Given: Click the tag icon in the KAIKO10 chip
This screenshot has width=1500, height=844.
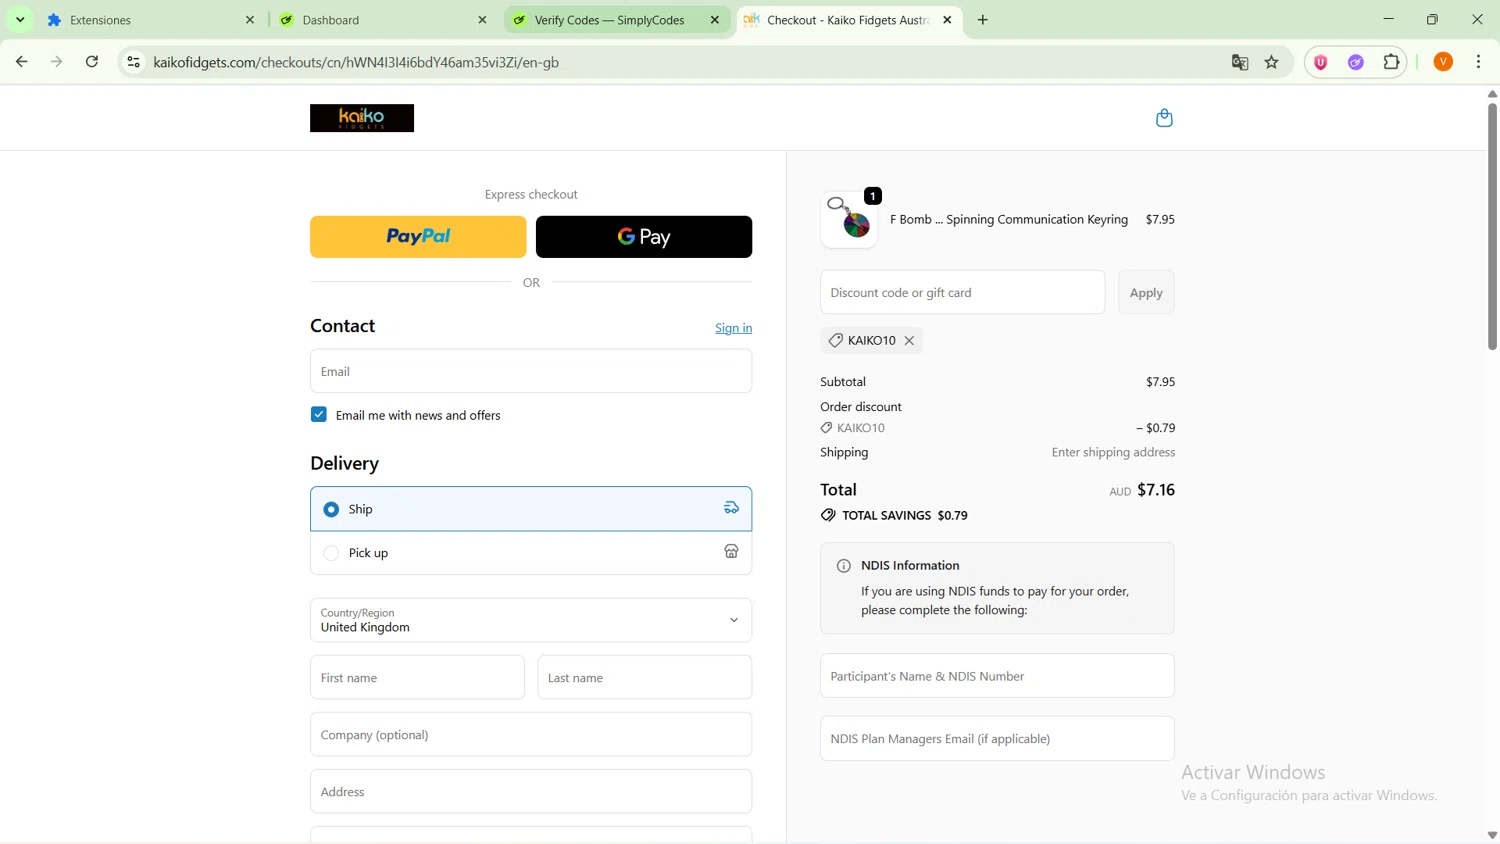Looking at the screenshot, I should pos(835,341).
